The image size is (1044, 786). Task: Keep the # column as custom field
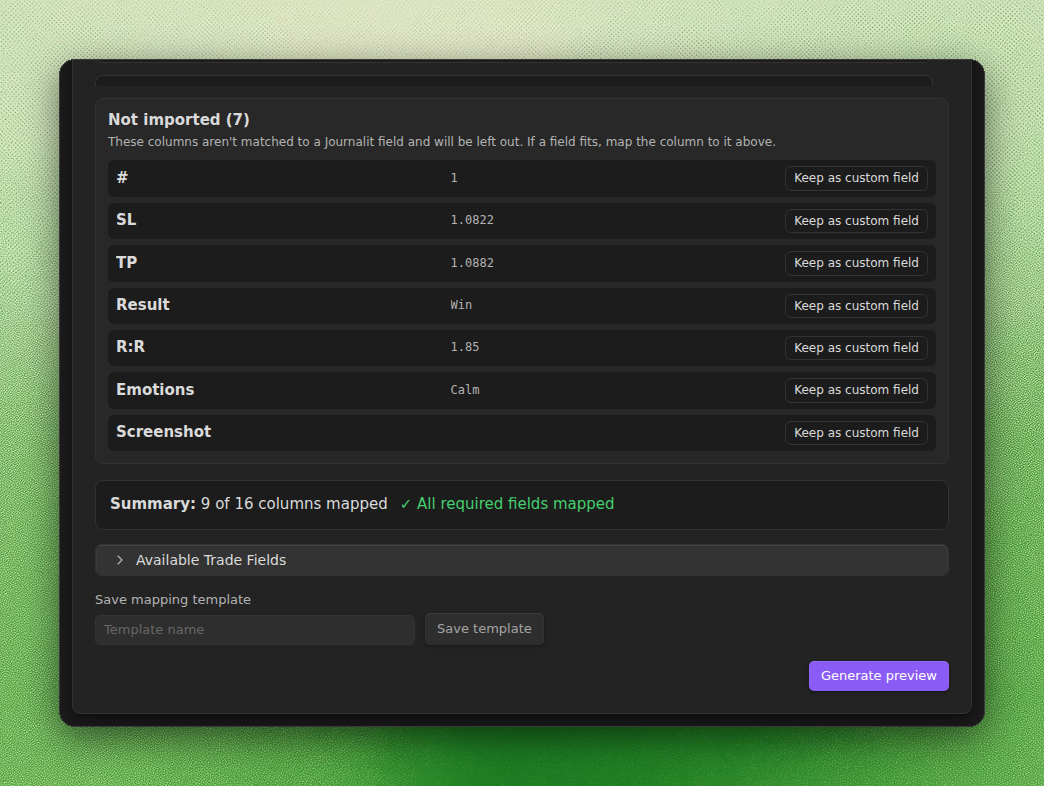(856, 178)
